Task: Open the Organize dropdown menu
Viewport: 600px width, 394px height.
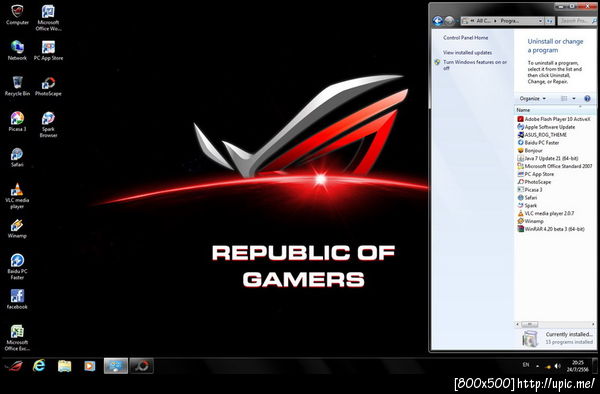Action: (532, 99)
